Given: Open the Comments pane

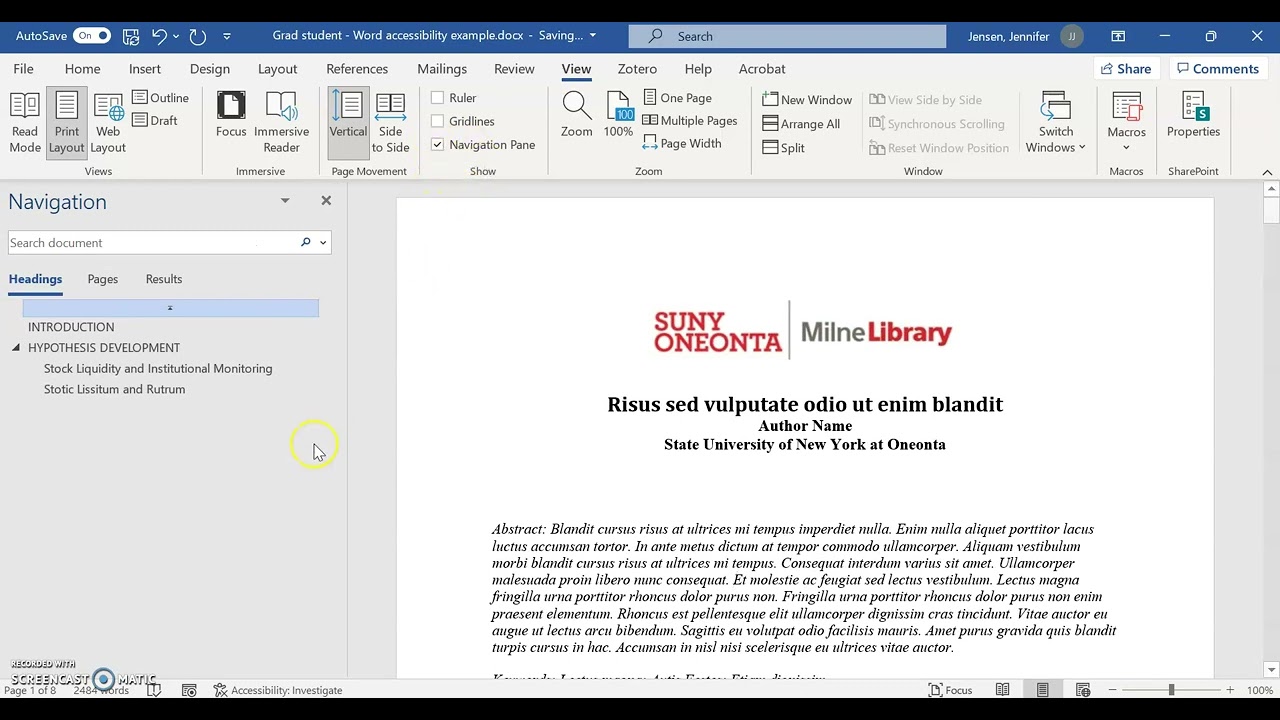Looking at the screenshot, I should click(x=1217, y=69).
